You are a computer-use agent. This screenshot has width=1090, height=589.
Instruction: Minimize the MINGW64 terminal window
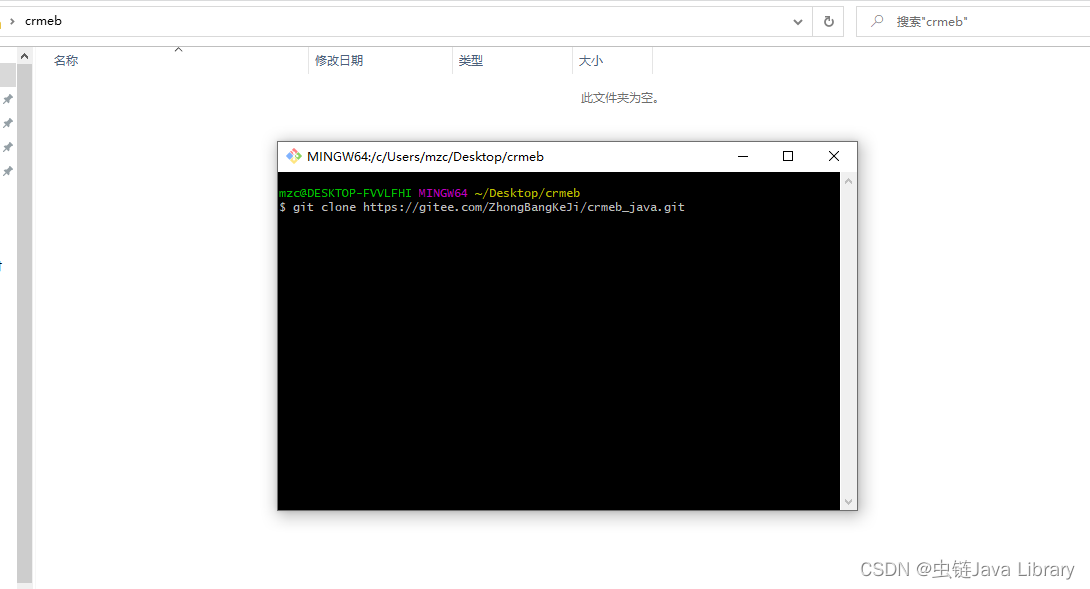pyautogui.click(x=742, y=156)
